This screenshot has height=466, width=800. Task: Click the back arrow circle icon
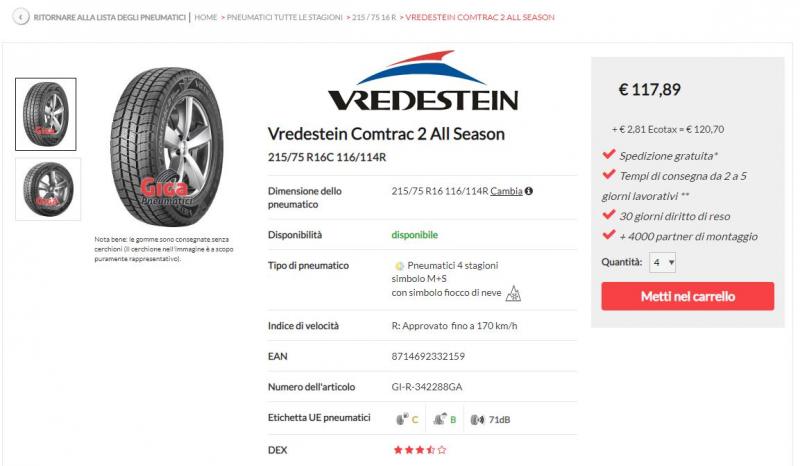coord(20,17)
